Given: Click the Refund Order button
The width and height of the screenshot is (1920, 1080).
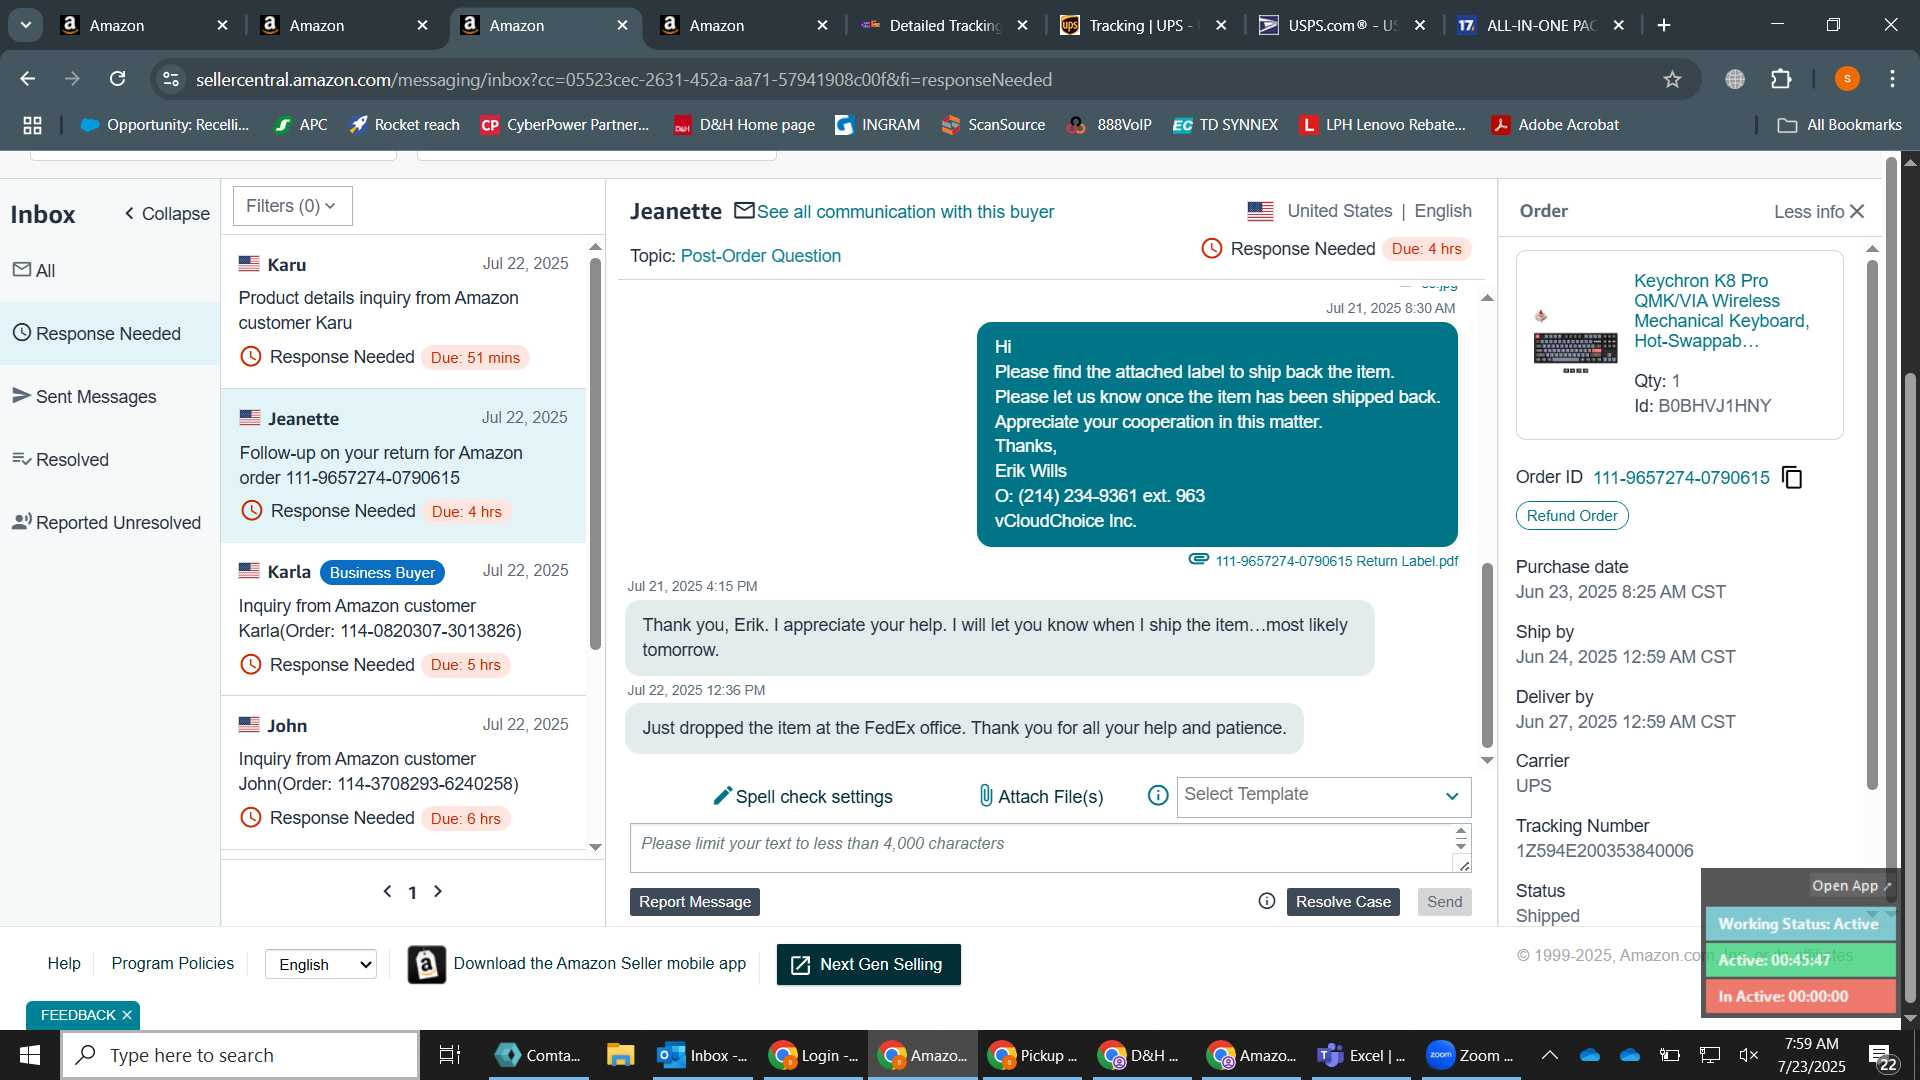Looking at the screenshot, I should pos(1572,516).
